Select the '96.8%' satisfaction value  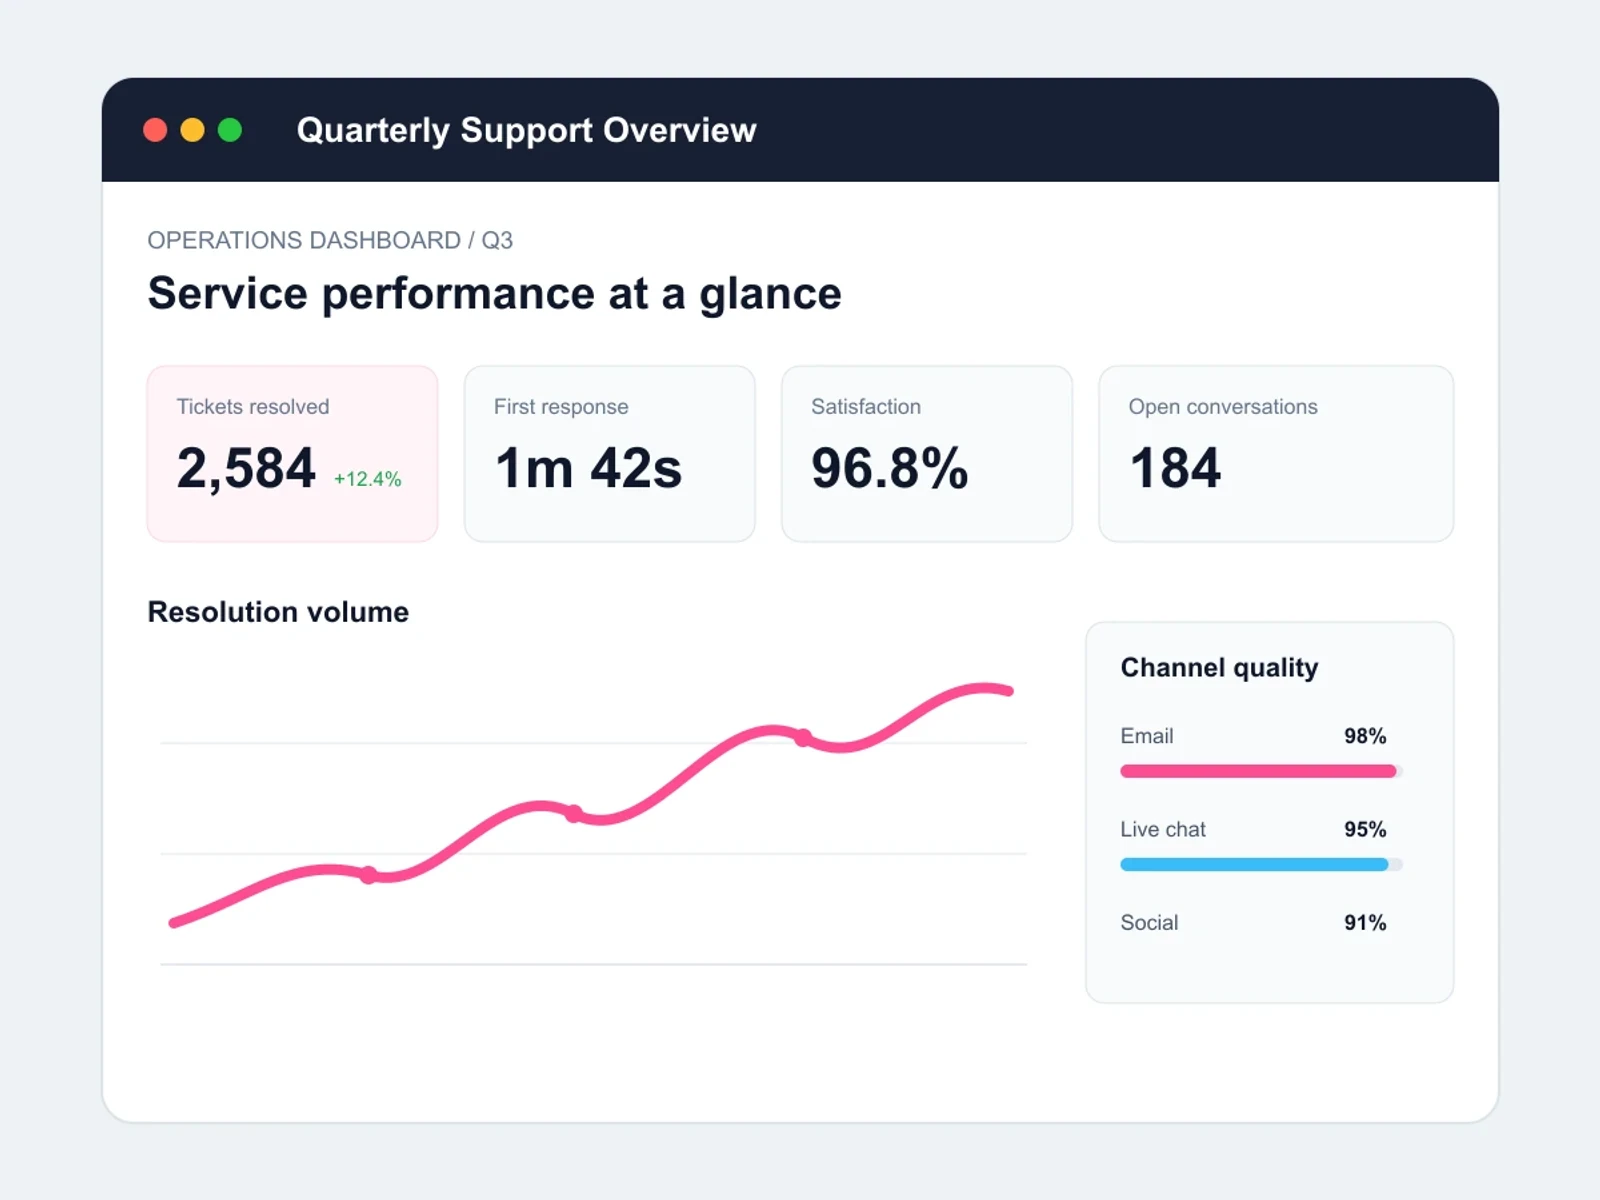tap(890, 468)
